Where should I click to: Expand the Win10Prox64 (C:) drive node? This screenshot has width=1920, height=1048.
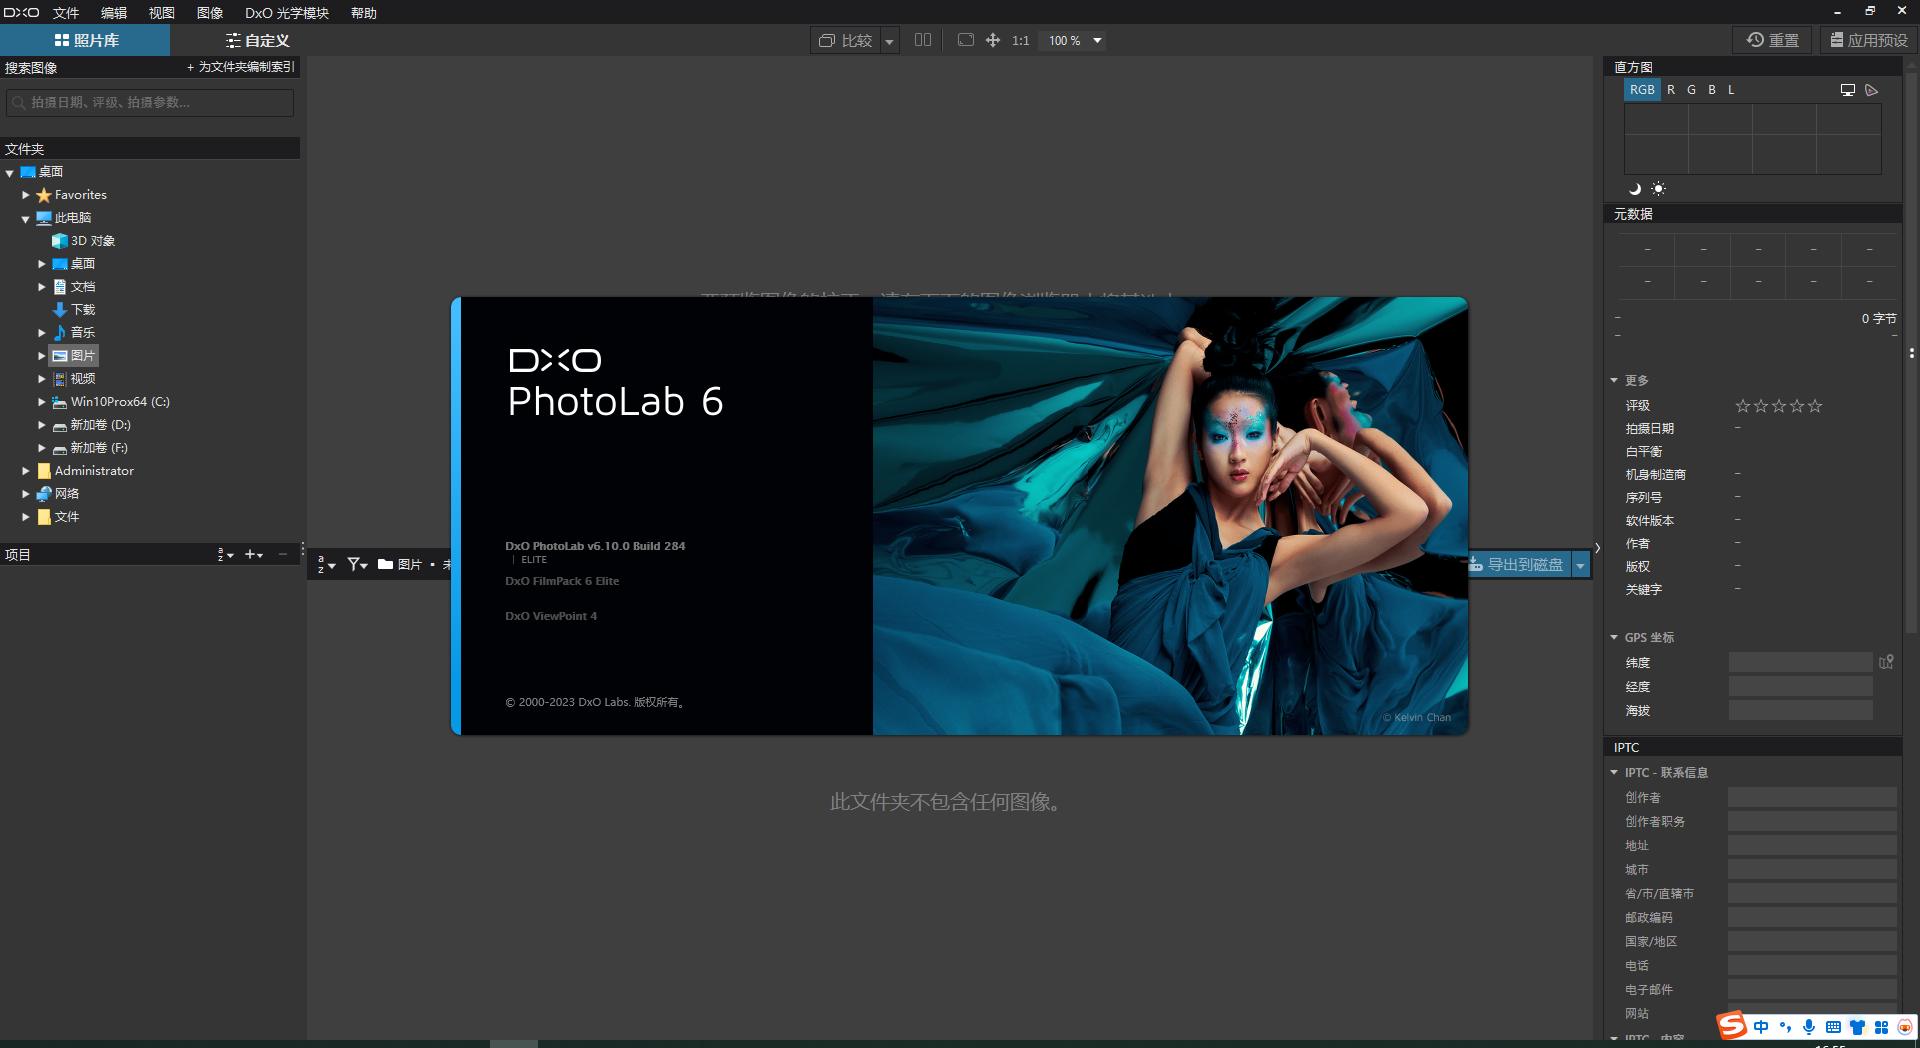point(42,402)
